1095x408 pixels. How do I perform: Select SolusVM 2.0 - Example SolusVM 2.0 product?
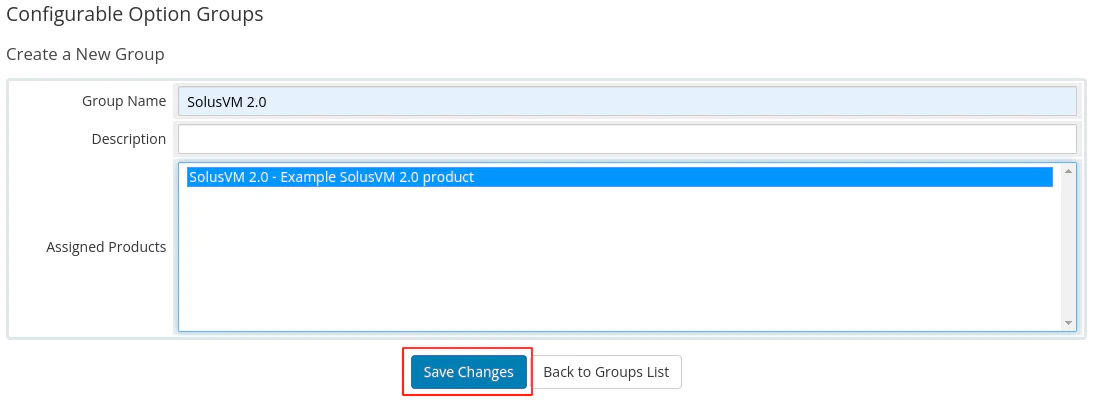click(x=620, y=177)
